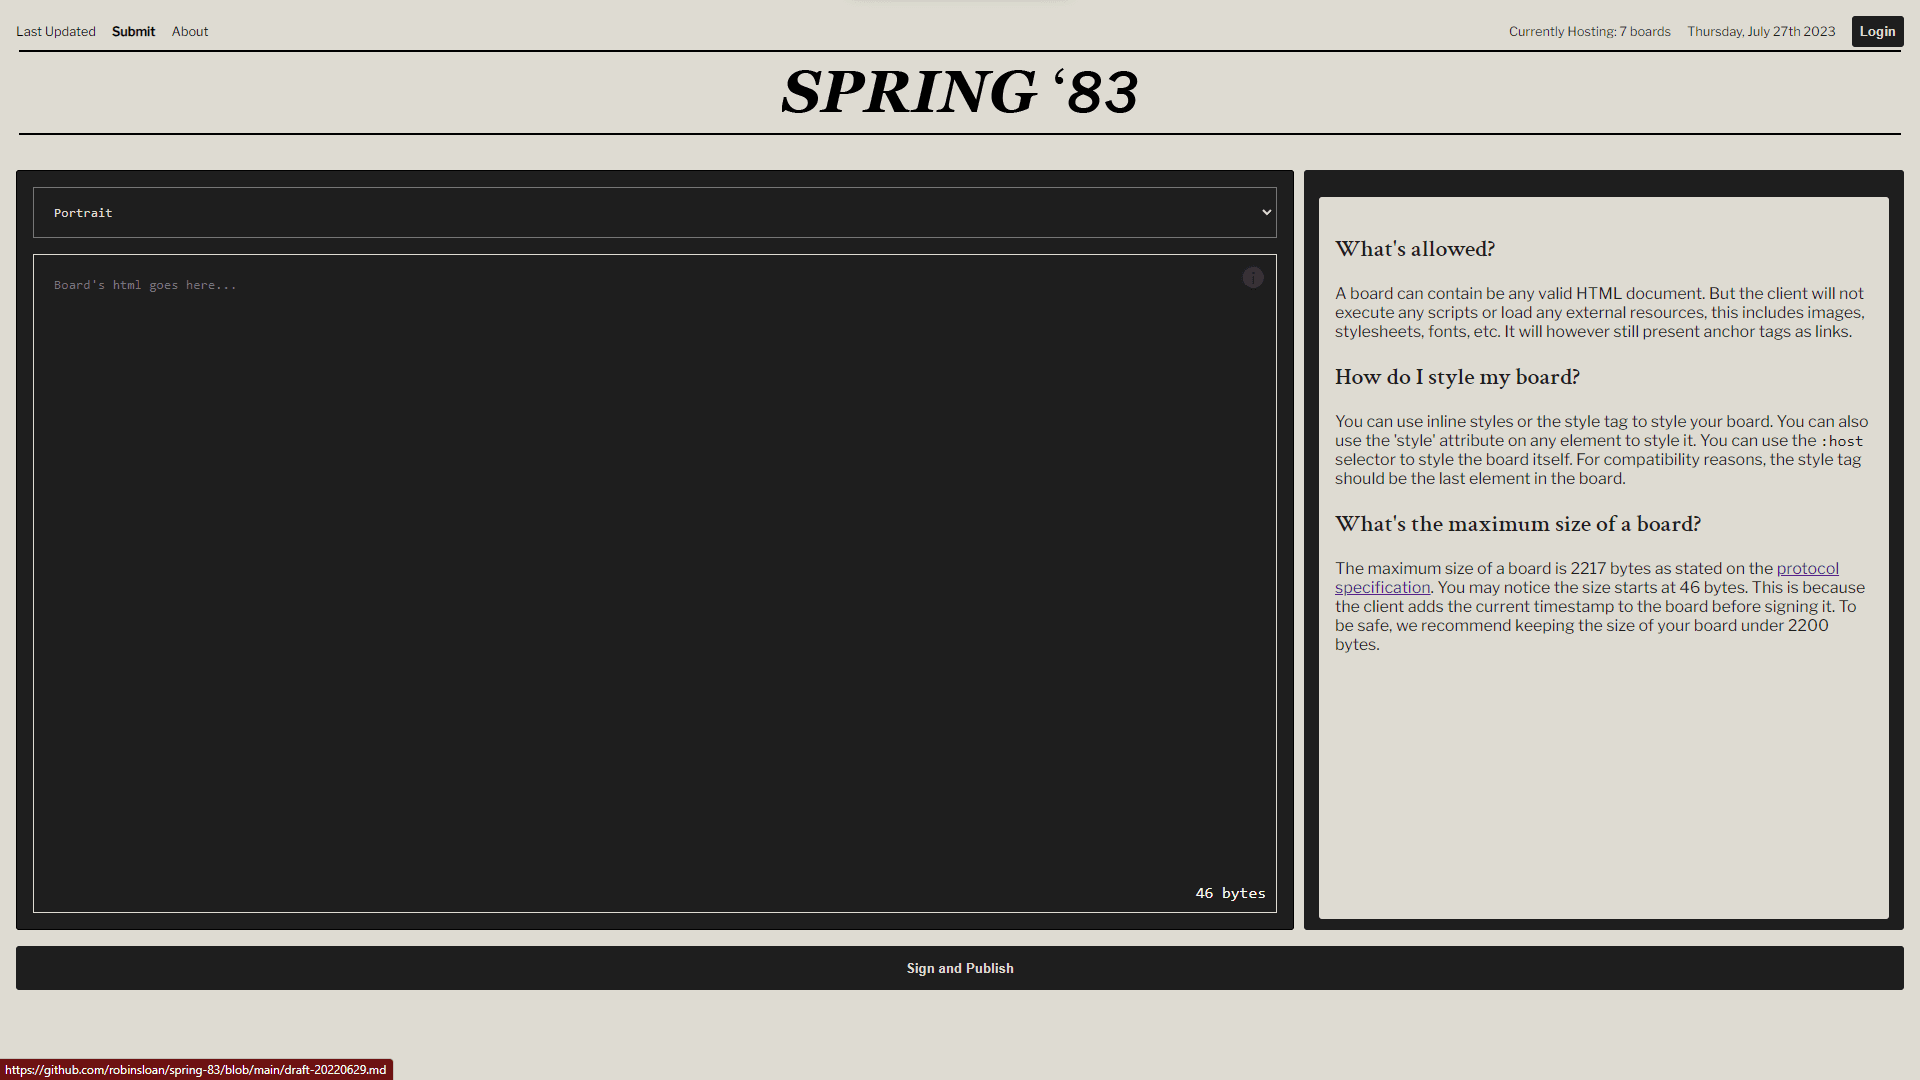1920x1080 pixels.
Task: Click the circular info icon in editor
Action: click(1253, 277)
